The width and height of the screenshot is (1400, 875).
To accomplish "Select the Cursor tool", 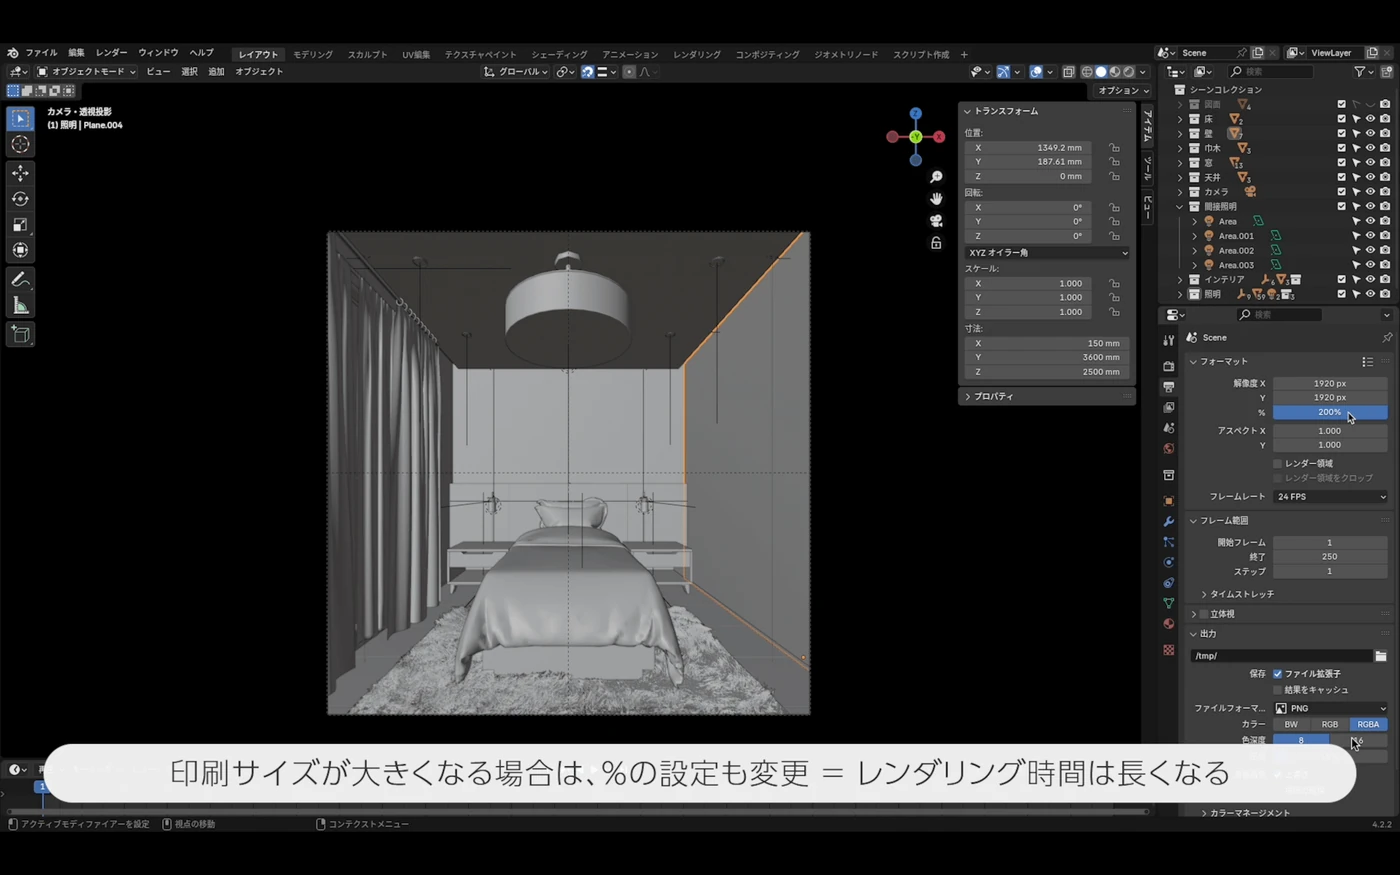I will pos(20,145).
